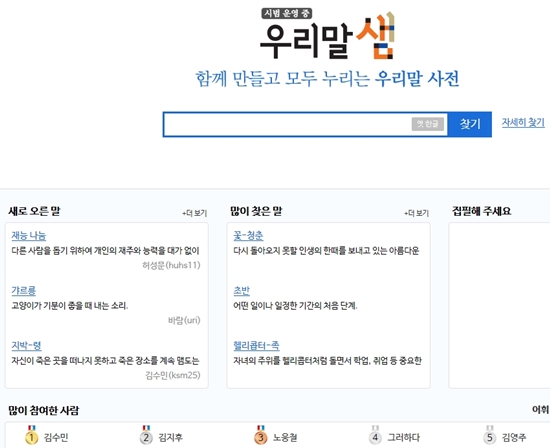This screenshot has height=448, width=550.
Task: Click the 많이 참여한 사람 heading
Action: coord(44,410)
